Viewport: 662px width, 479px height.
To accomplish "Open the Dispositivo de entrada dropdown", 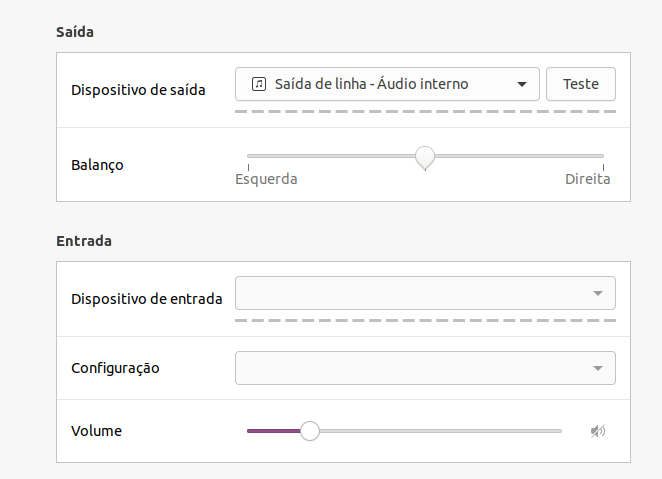I will [x=425, y=293].
